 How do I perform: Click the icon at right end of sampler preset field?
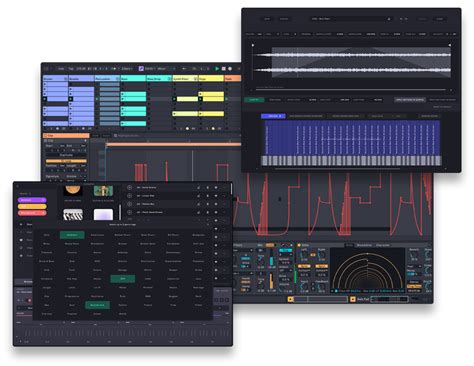click(389, 19)
